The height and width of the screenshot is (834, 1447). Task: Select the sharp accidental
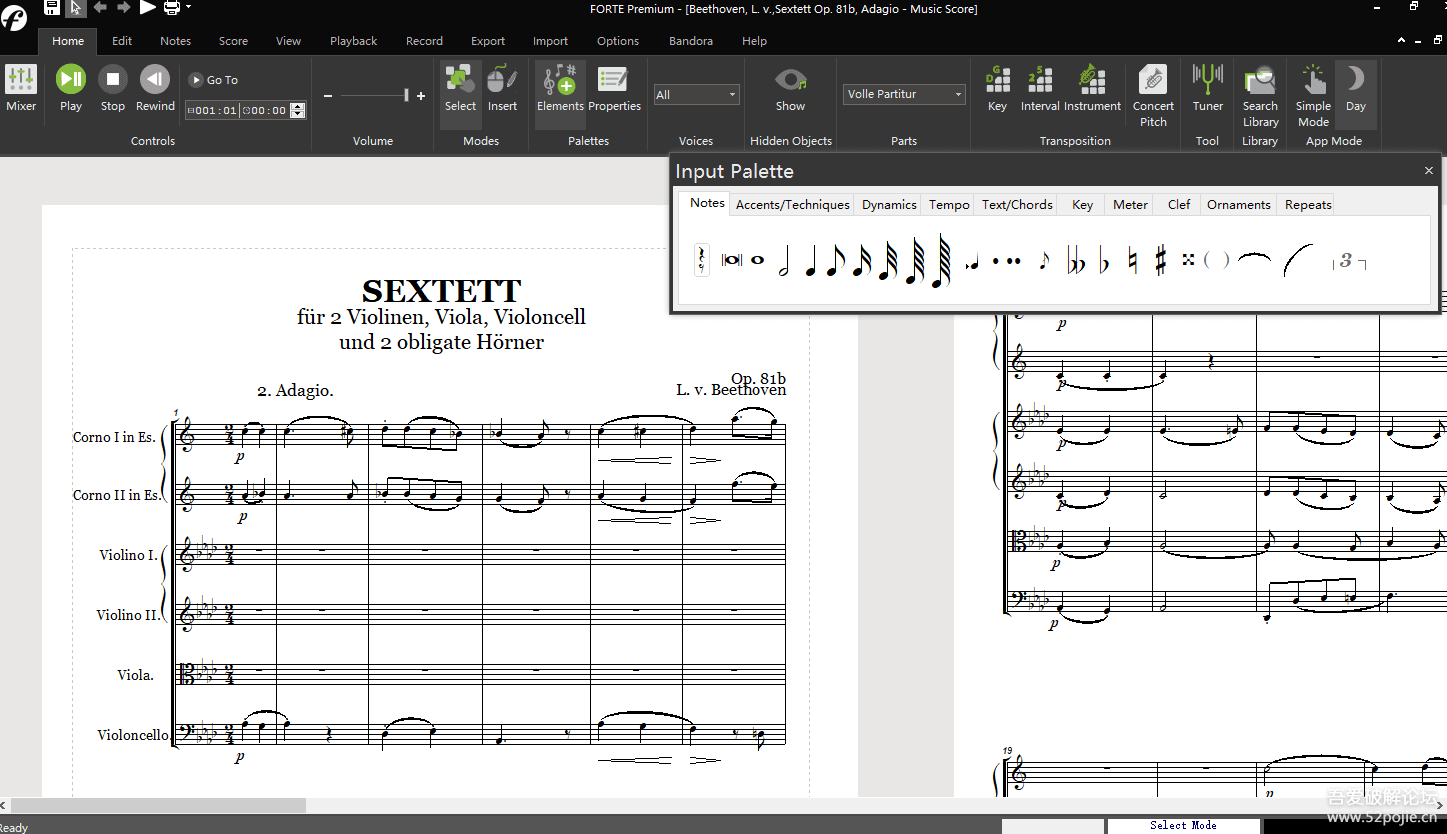click(1160, 261)
